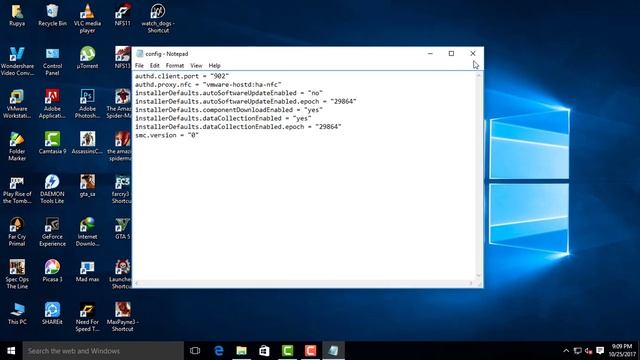Screen dimensions: 640x360
Task: Select the Picasa 3 desktop icon
Action: click(52, 271)
